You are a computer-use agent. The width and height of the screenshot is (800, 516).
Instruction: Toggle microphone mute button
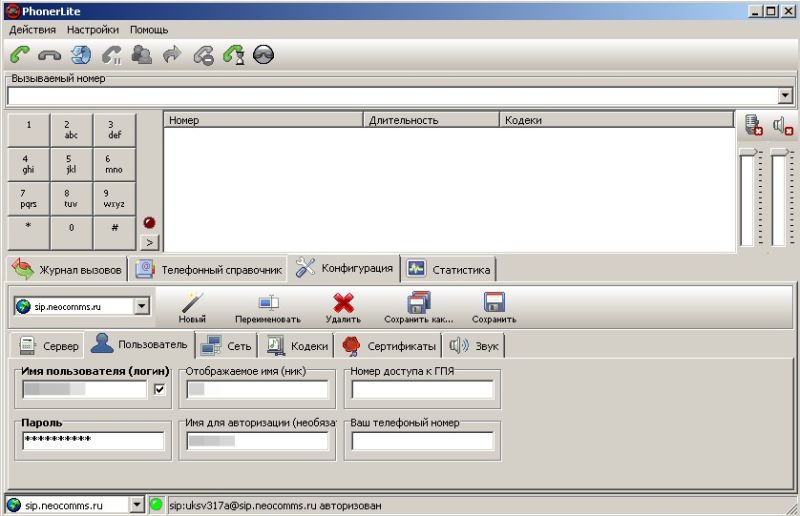click(753, 124)
